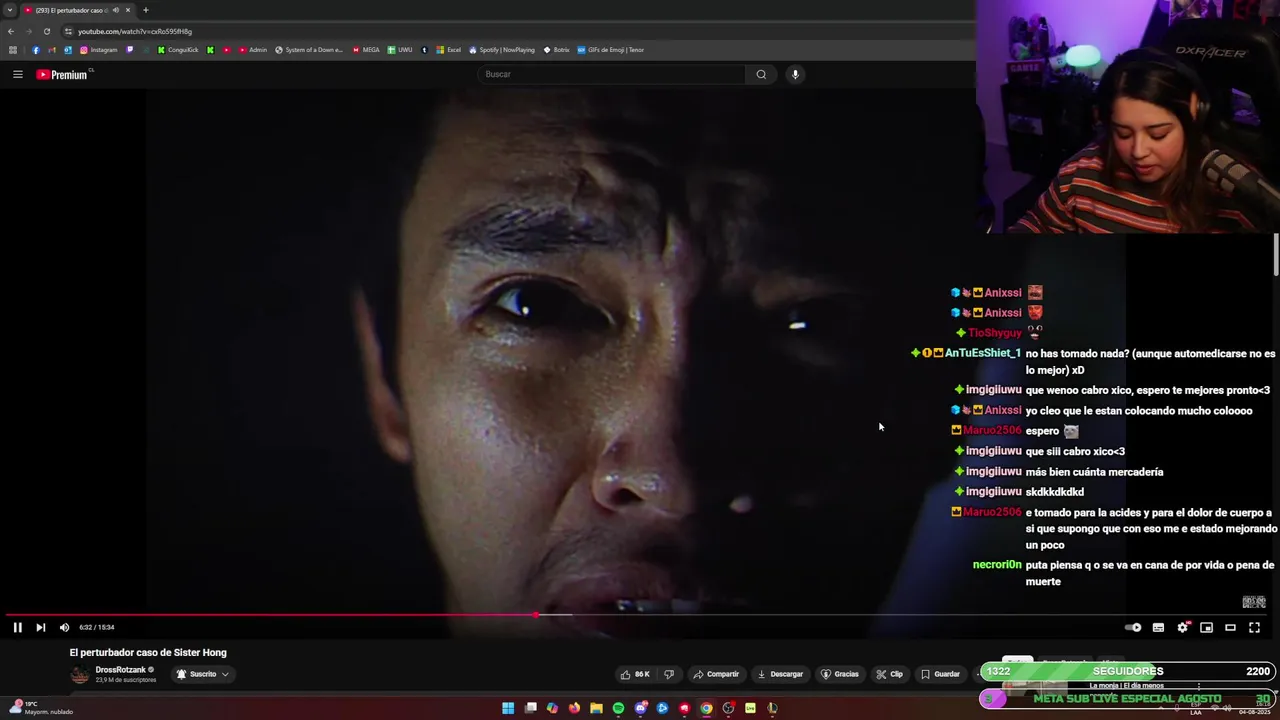Screen dimensions: 1280x720
Task: Click the Buscar search field
Action: click(611, 74)
